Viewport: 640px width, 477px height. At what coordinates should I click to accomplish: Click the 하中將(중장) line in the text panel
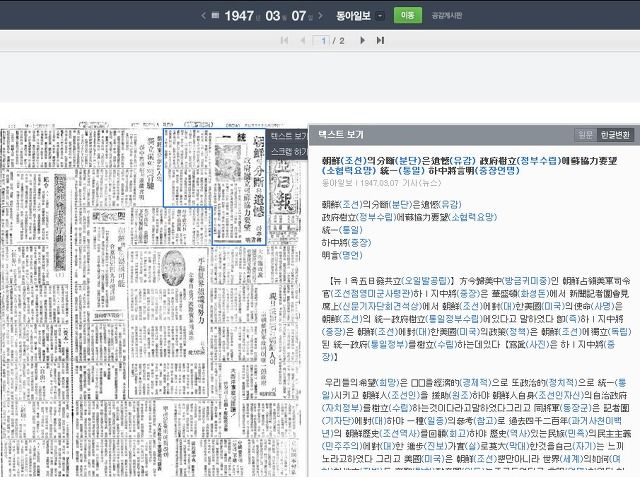pyautogui.click(x=347, y=243)
